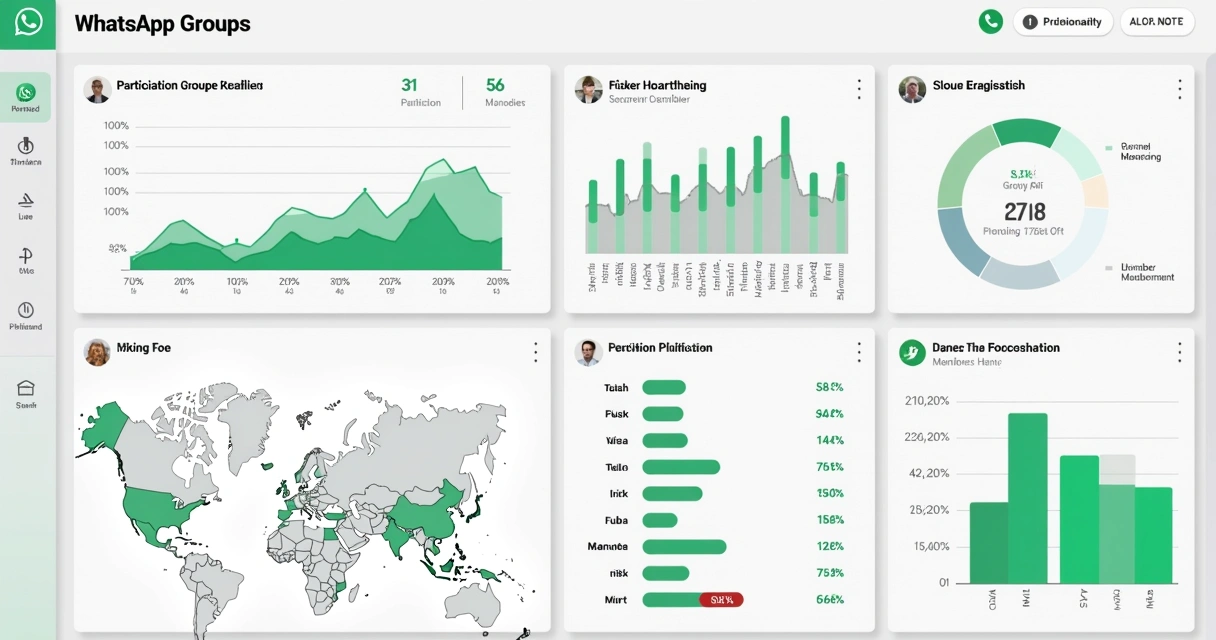
Task: Select the second sidebar icon below WhatsApp
Action: [x=26, y=150]
